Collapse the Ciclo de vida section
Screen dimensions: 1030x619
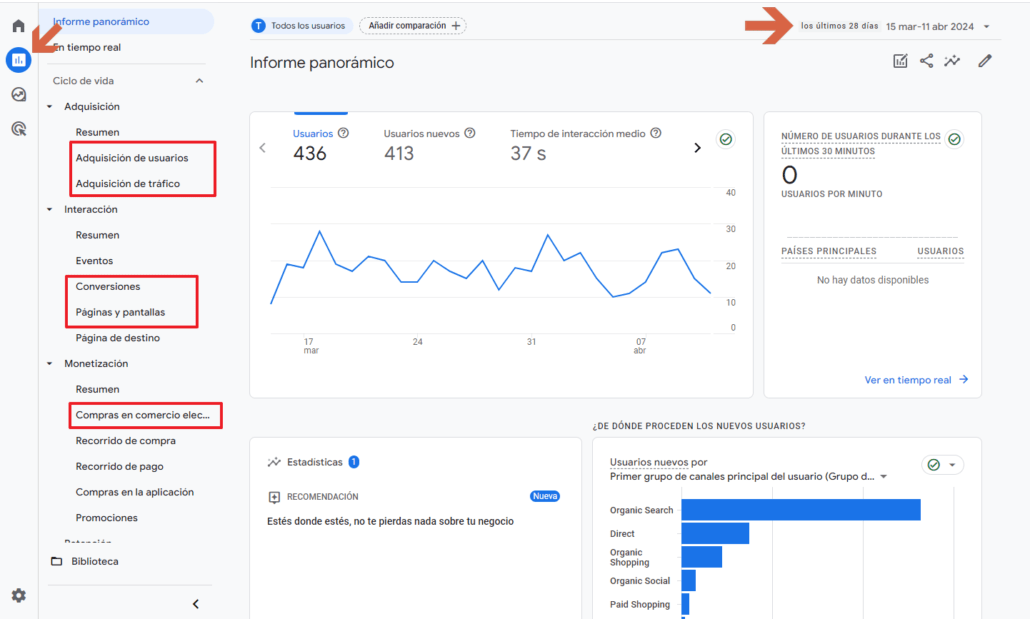tap(199, 81)
